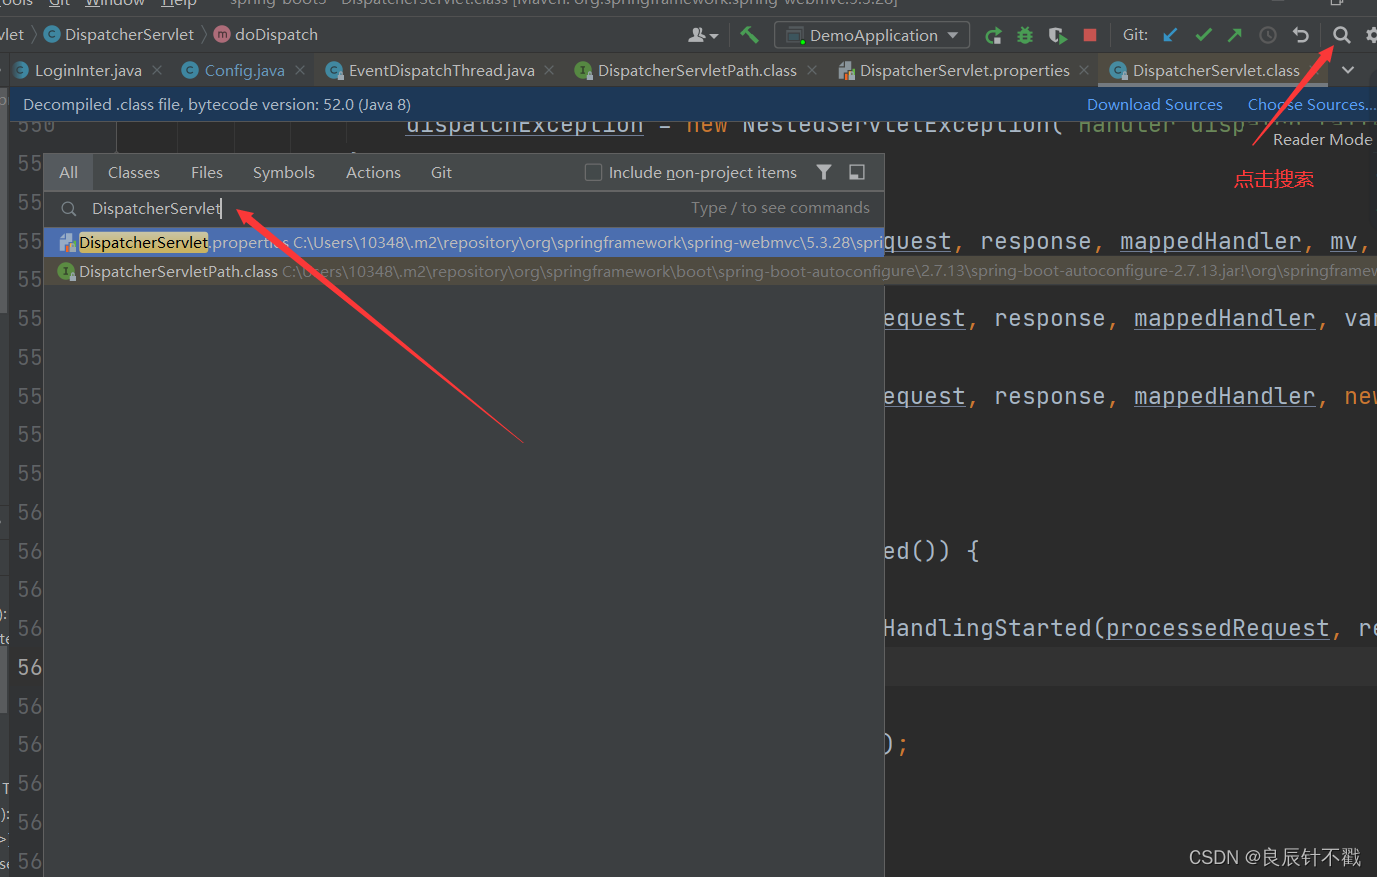
Task: Click processedRequest in the code editor
Action: pyautogui.click(x=1217, y=628)
